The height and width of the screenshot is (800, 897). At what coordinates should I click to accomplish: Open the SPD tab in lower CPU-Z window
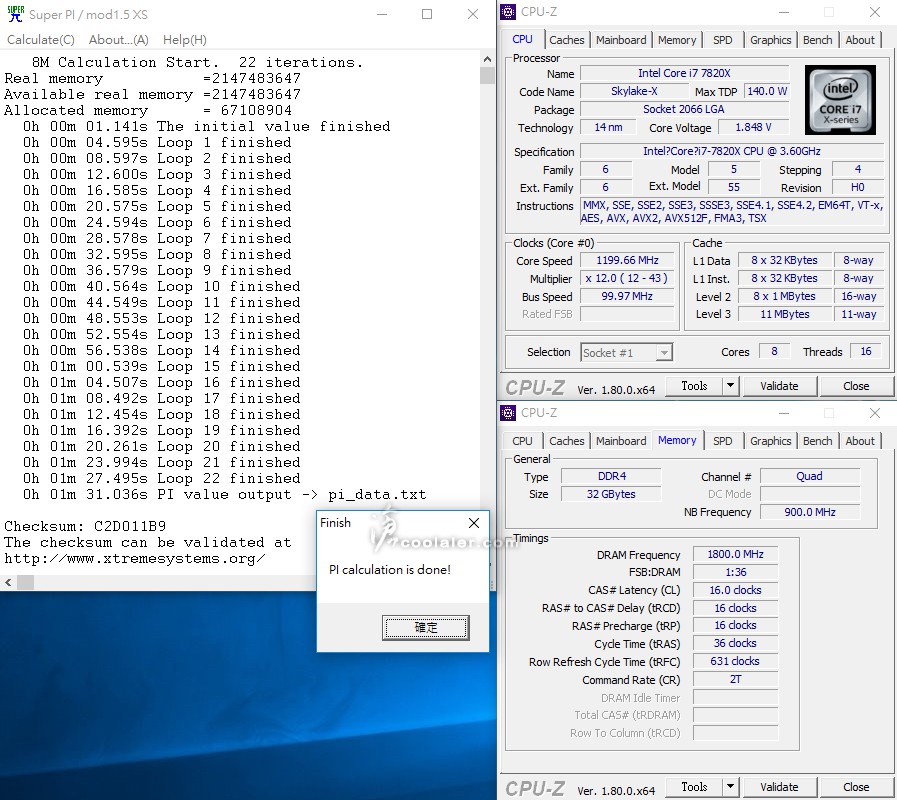[723, 441]
